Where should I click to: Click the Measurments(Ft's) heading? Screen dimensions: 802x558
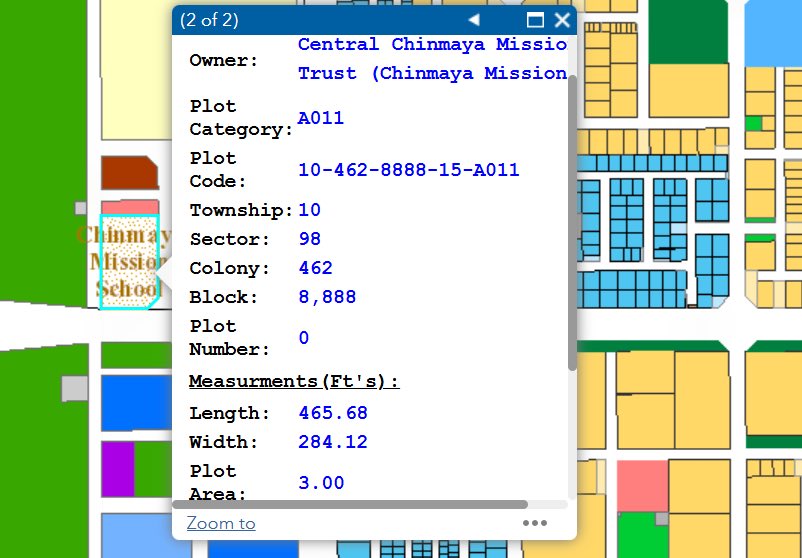click(x=294, y=381)
